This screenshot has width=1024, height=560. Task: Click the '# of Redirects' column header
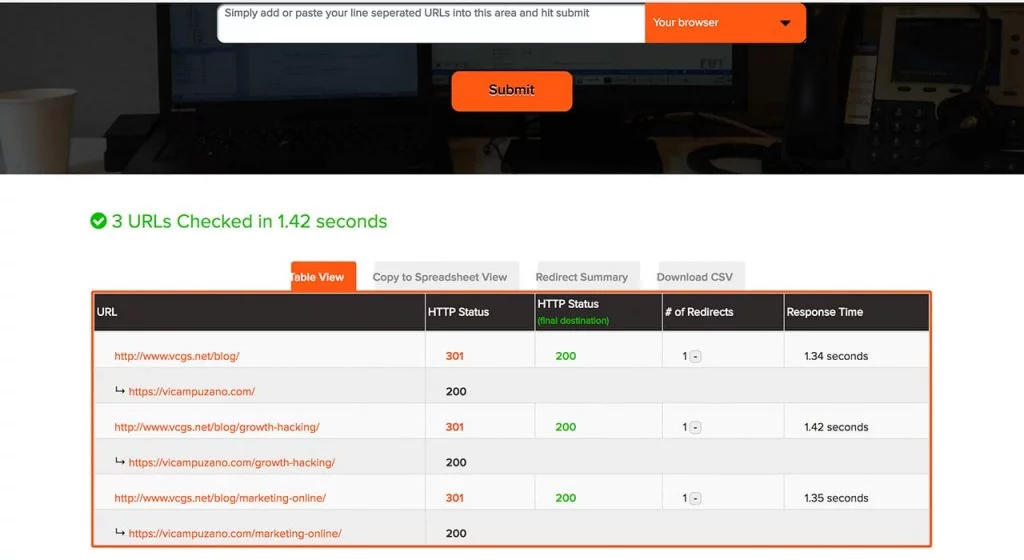click(x=698, y=312)
